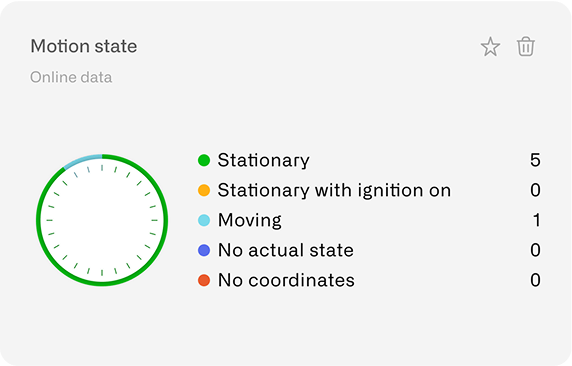
Task: Click the star favorite icon
Action: coord(490,47)
